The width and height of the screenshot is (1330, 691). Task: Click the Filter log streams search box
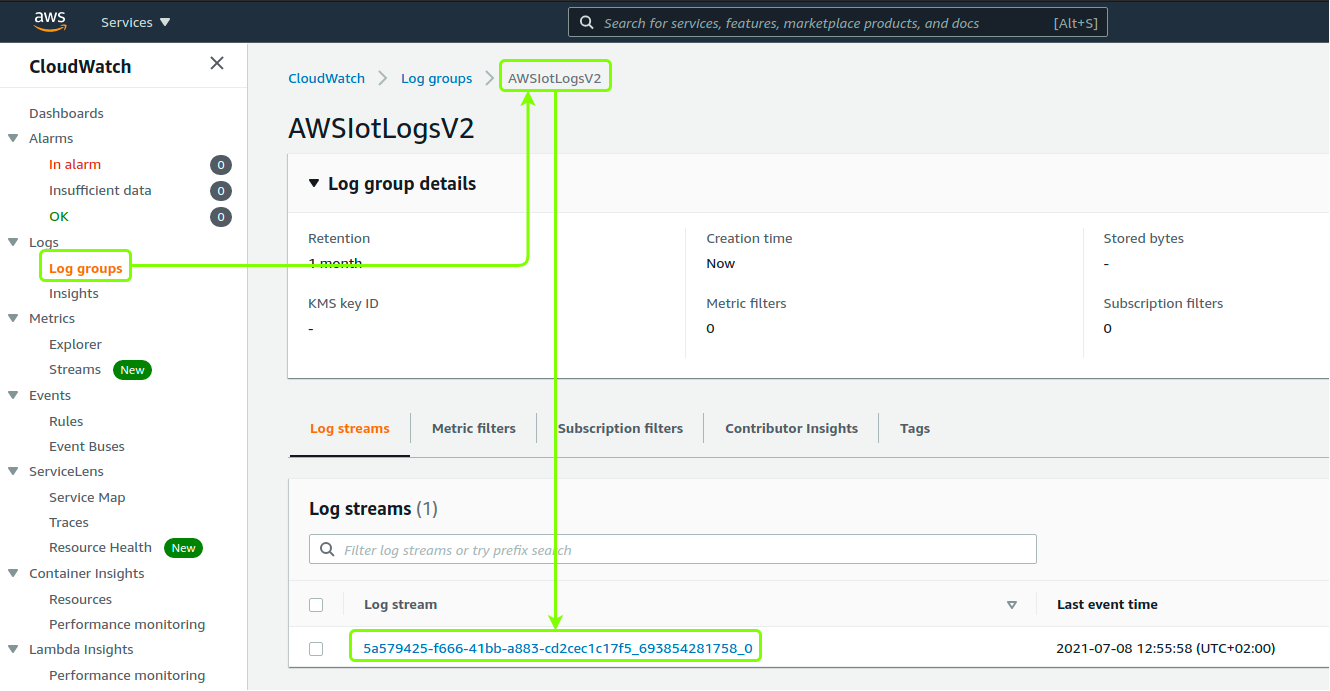[x=673, y=549]
